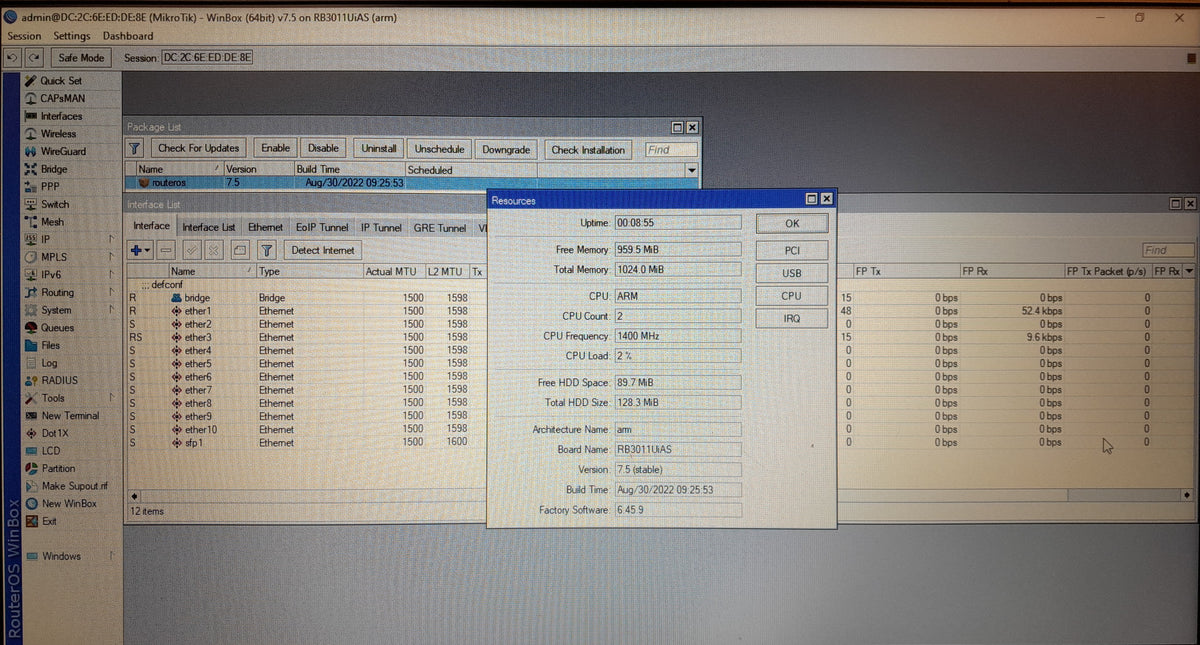Click the USB button
The height and width of the screenshot is (645, 1200).
tap(792, 273)
